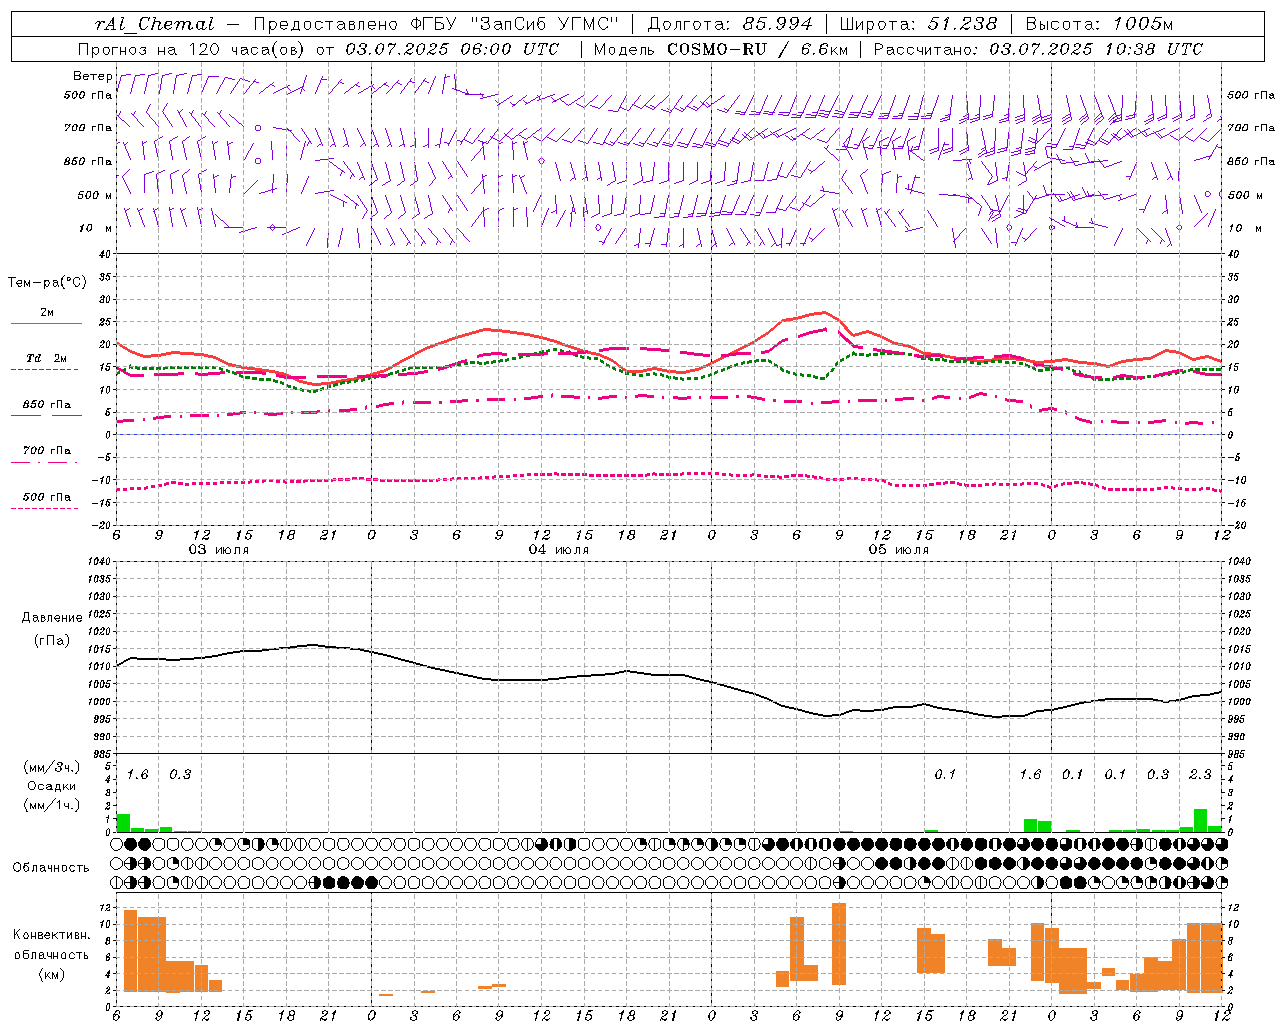Click the Td 2м dew point legend entry
The height and width of the screenshot is (1024, 1280).
[47, 358]
